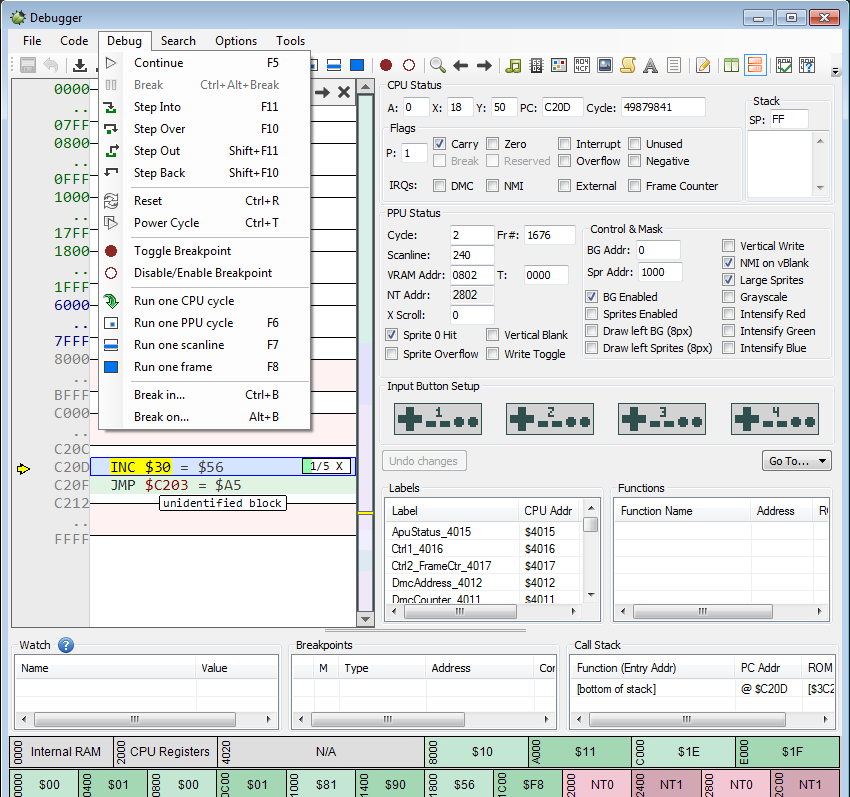Open the PPU viewer palette icon
Image resolution: width=850 pixels, height=797 pixels.
pos(559,66)
